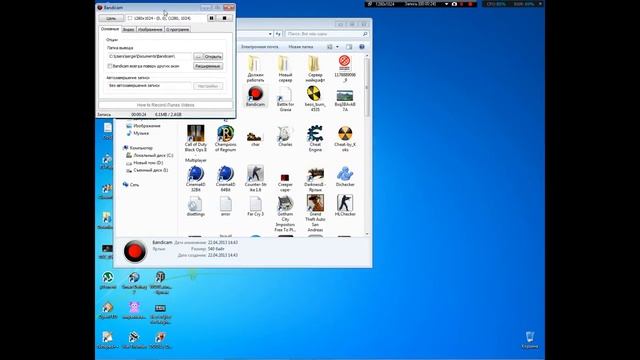Screen dimensions: 640x360
Task: Click Новая папка in Explorer toolbar
Action: [301, 47]
